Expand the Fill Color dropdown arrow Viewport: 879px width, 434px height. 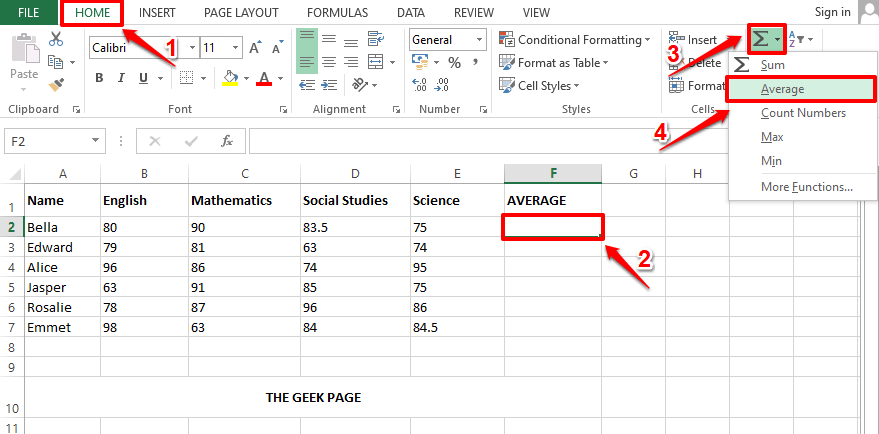pos(246,79)
